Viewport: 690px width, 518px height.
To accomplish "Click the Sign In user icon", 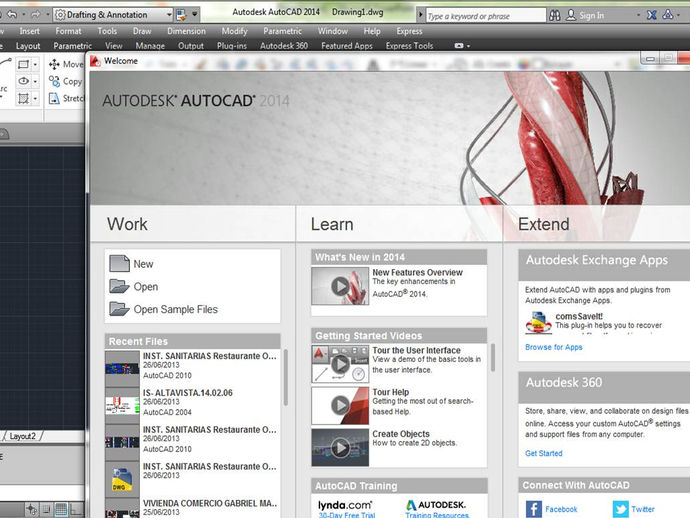I will click(x=571, y=15).
